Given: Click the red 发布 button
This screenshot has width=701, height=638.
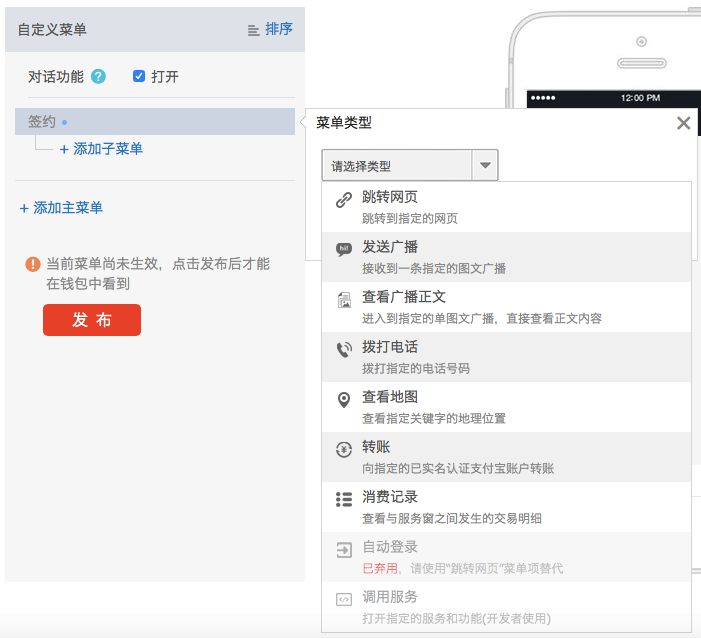Looking at the screenshot, I should 92,320.
